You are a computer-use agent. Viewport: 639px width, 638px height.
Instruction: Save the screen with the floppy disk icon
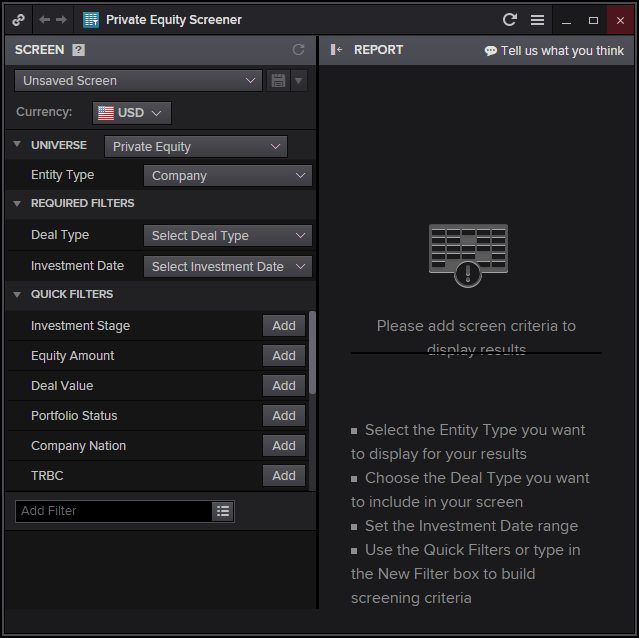[278, 81]
